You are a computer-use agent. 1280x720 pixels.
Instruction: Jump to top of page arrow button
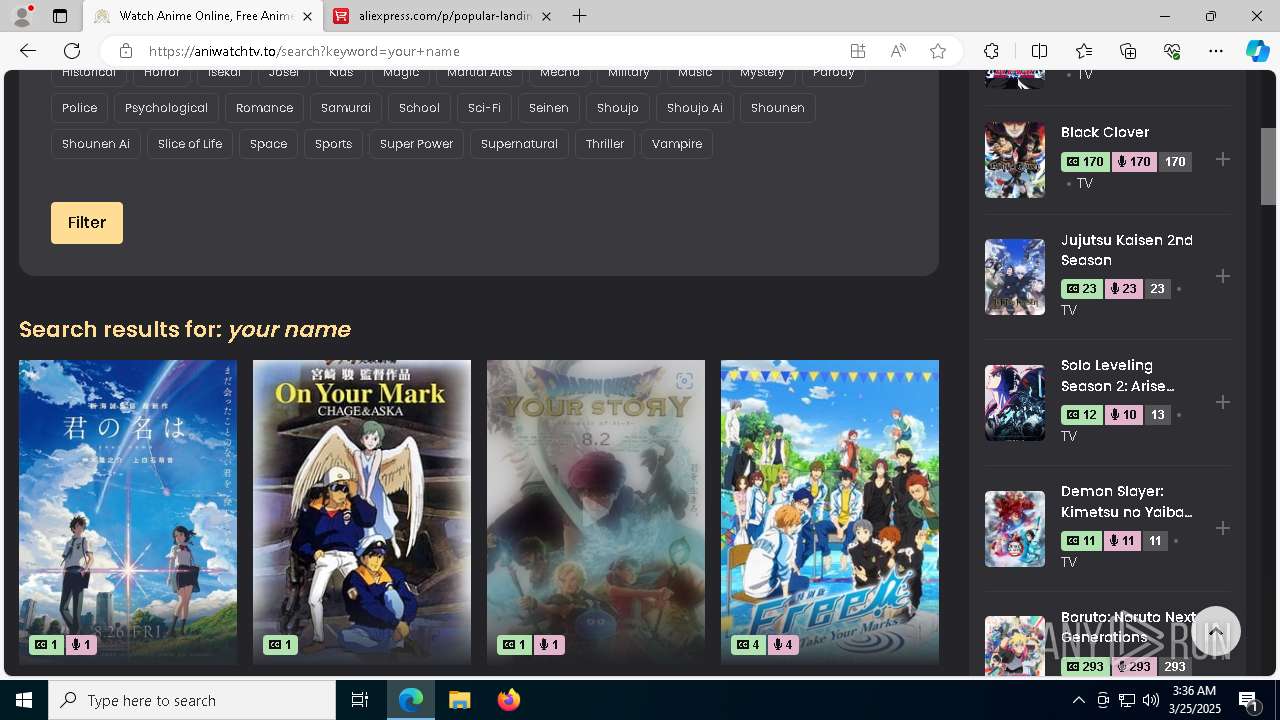point(1216,631)
